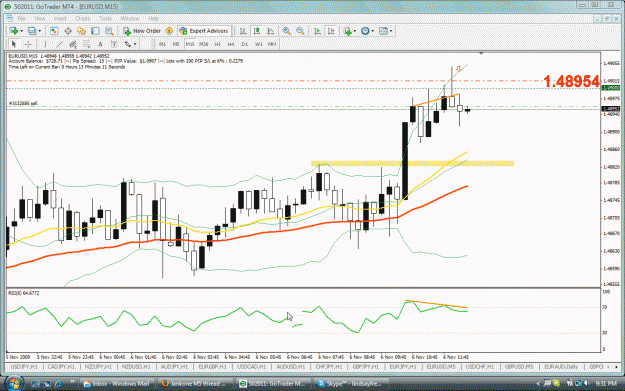This screenshot has height=391, width=625.
Task: Open the Profiles toolbar icon
Action: 32,31
